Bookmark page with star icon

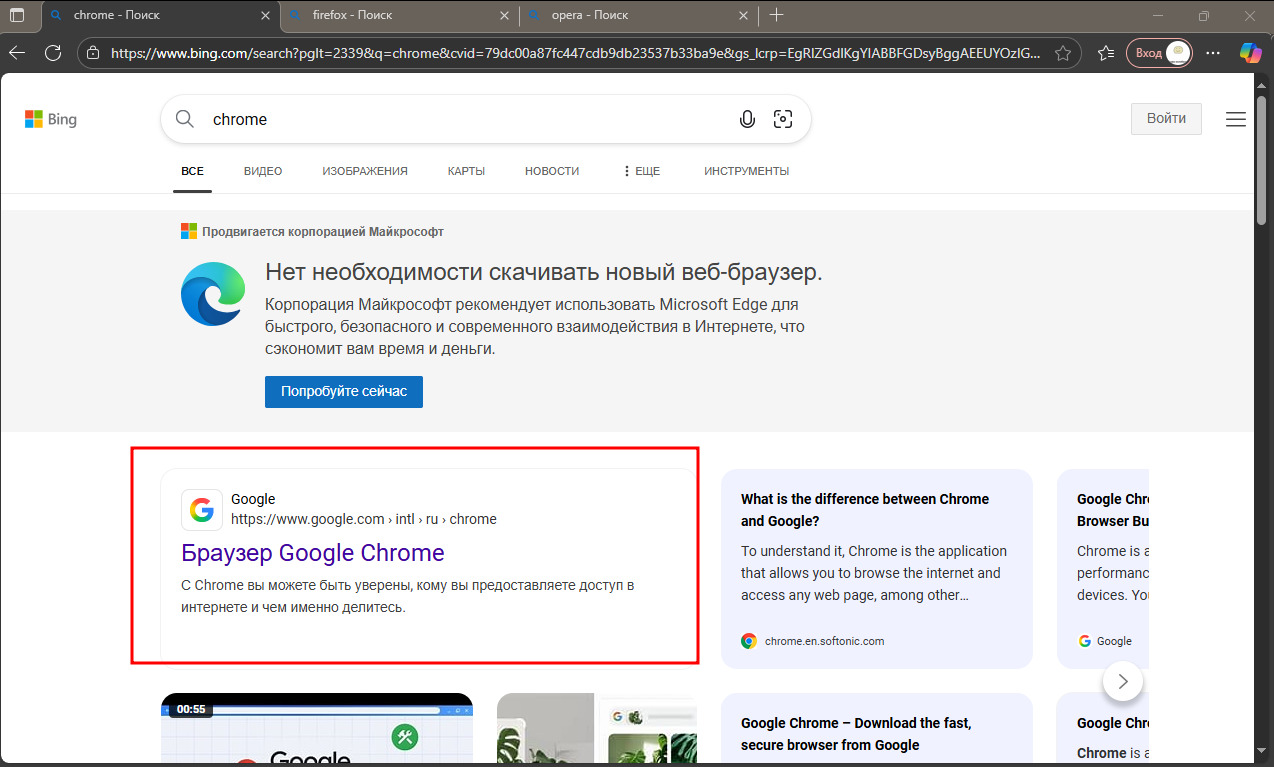coord(1063,53)
